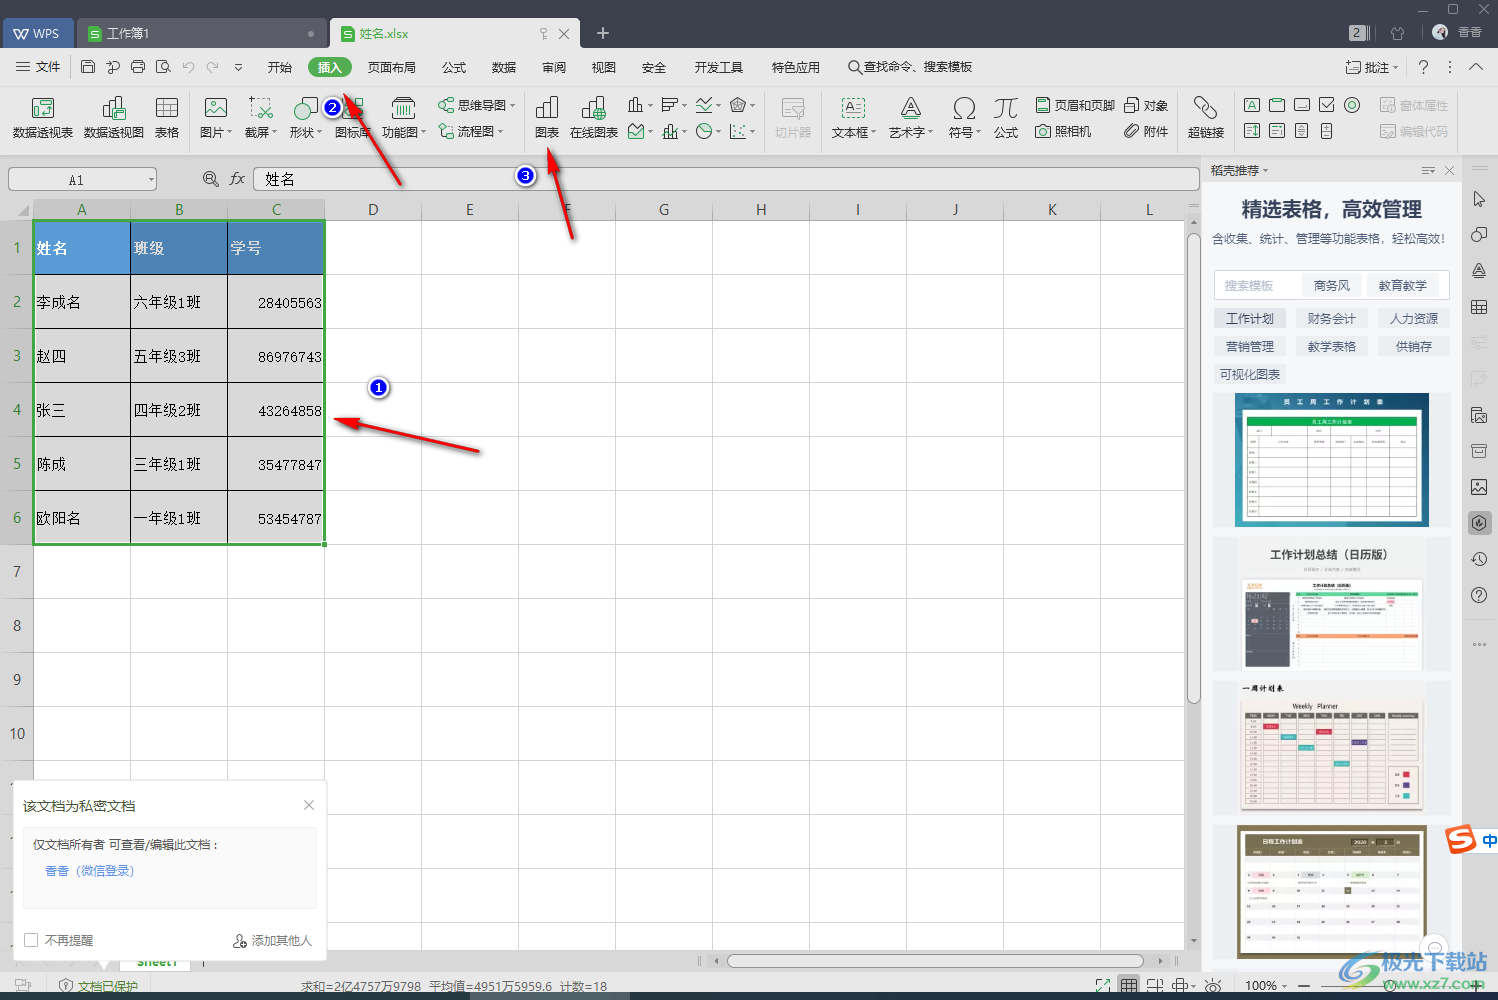Switch to the 数据 ribbon tab
This screenshot has height=1000, width=1498.
(x=504, y=67)
